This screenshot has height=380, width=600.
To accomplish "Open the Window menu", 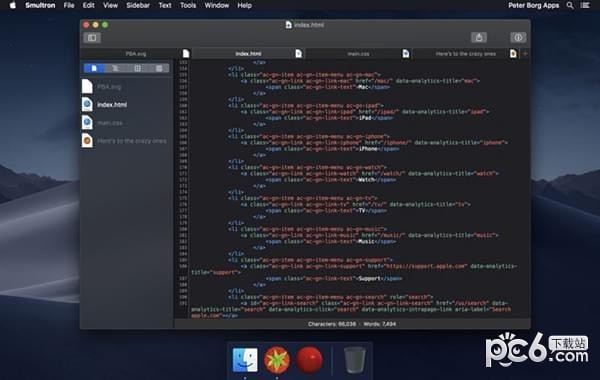I will coord(217,5).
